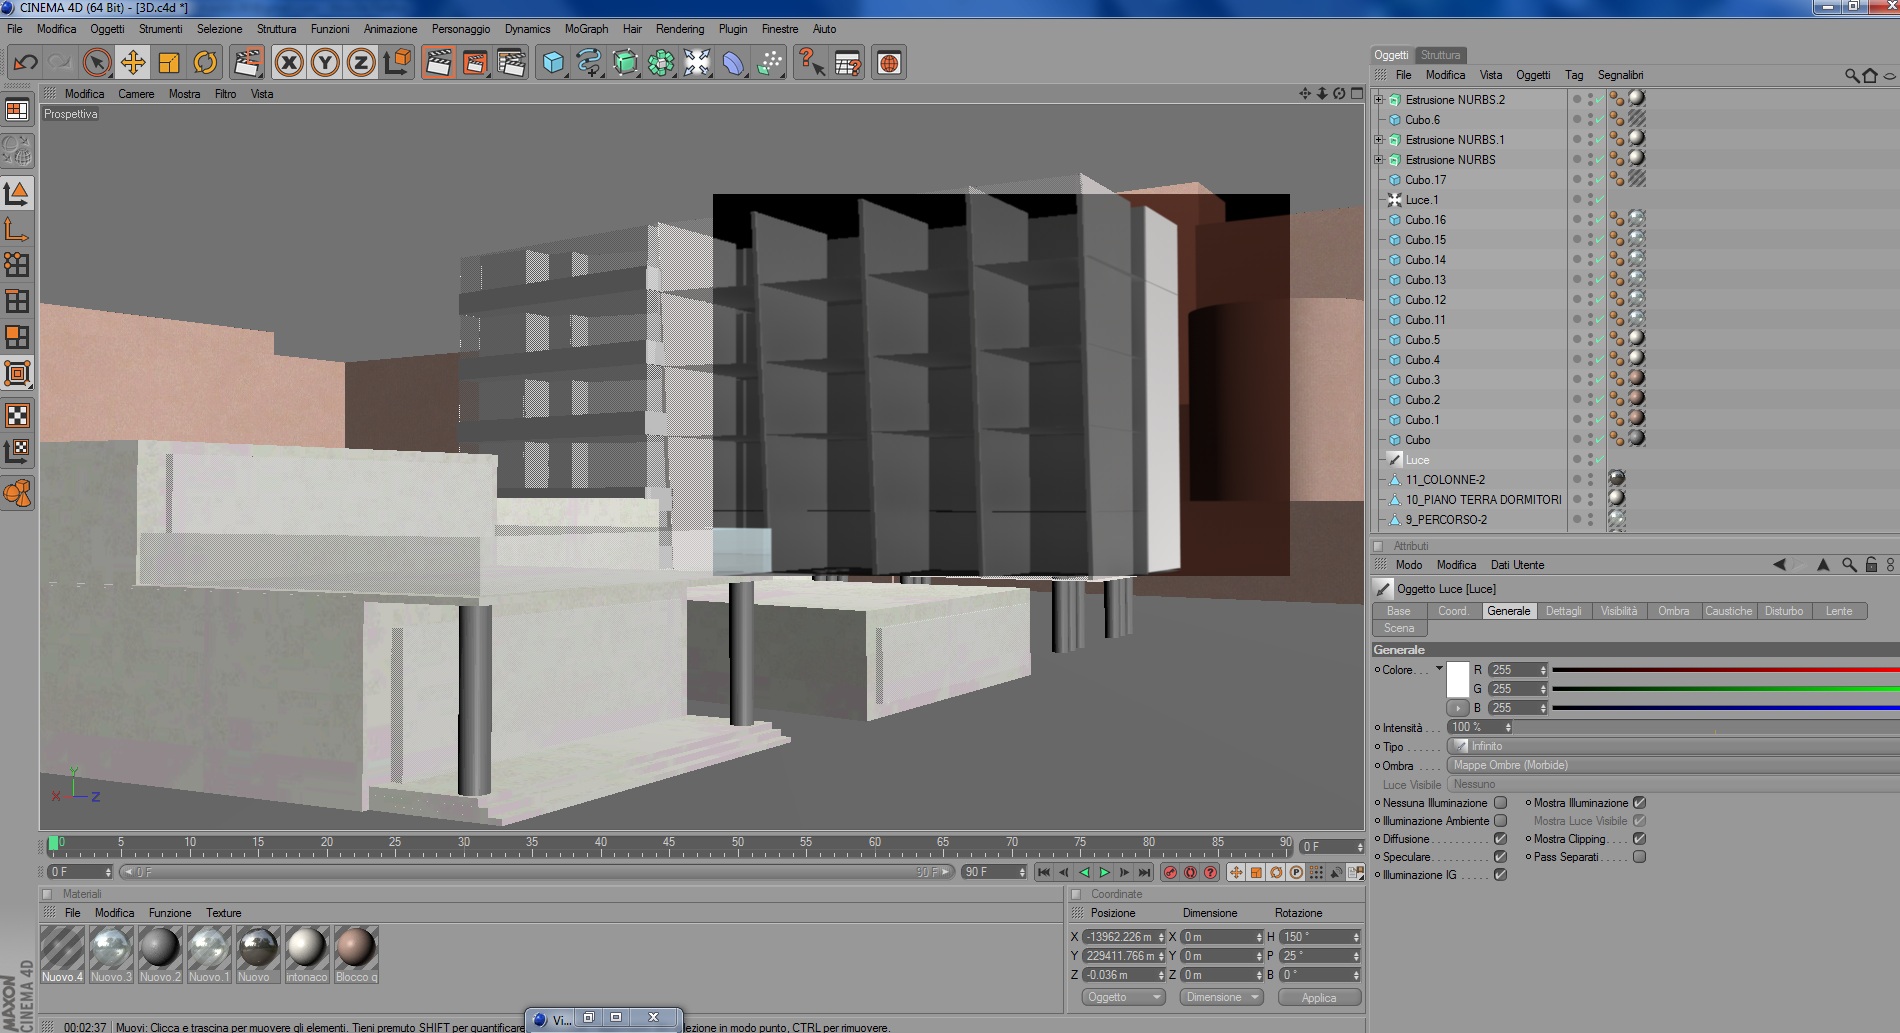Uncheck Mostra Clipping checkbox
This screenshot has height=1033, width=1900.
[x=1639, y=839]
